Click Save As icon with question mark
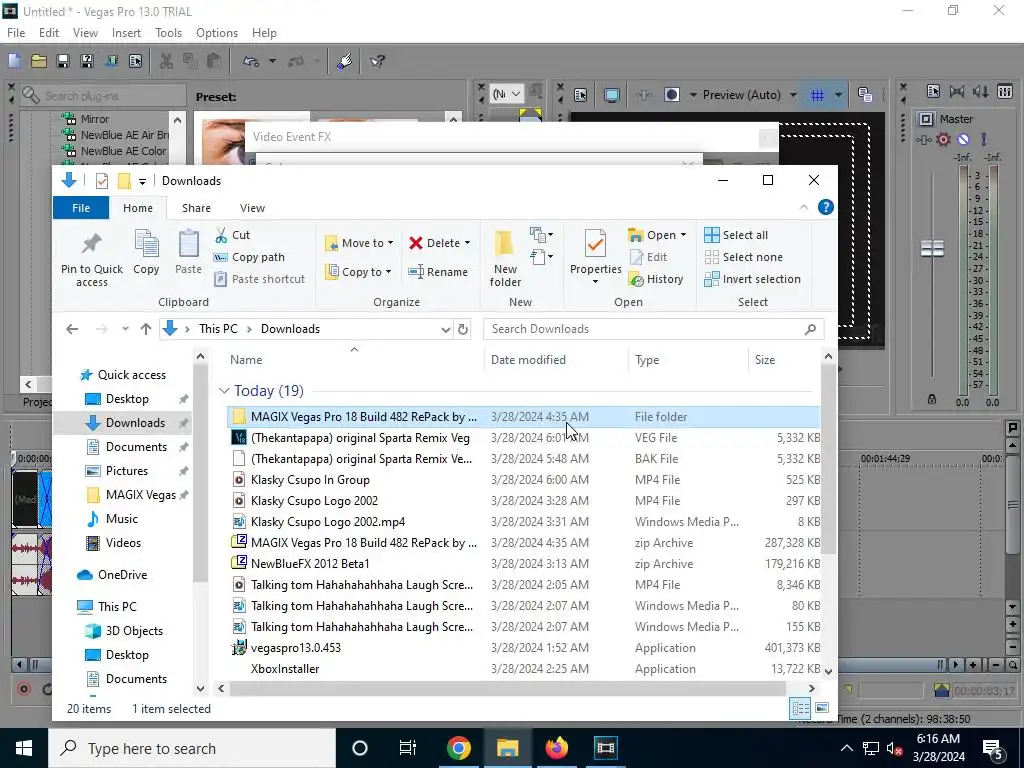The height and width of the screenshot is (768, 1024). click(x=86, y=61)
